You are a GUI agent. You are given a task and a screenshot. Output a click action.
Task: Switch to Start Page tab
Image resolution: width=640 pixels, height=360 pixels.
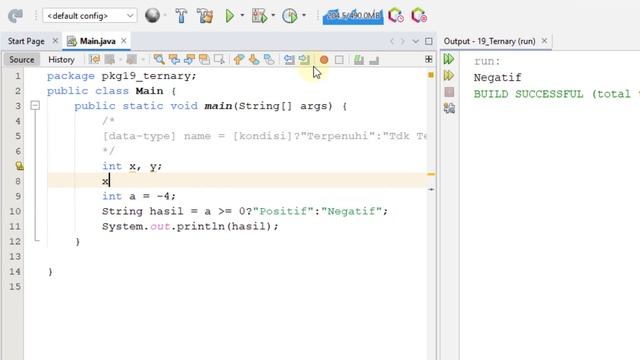click(26, 41)
